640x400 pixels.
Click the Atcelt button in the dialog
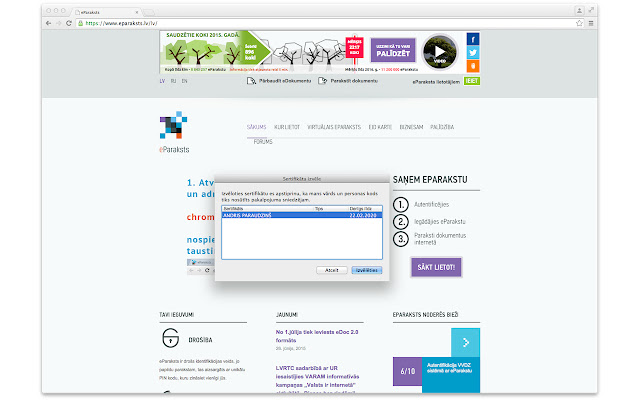click(x=331, y=270)
